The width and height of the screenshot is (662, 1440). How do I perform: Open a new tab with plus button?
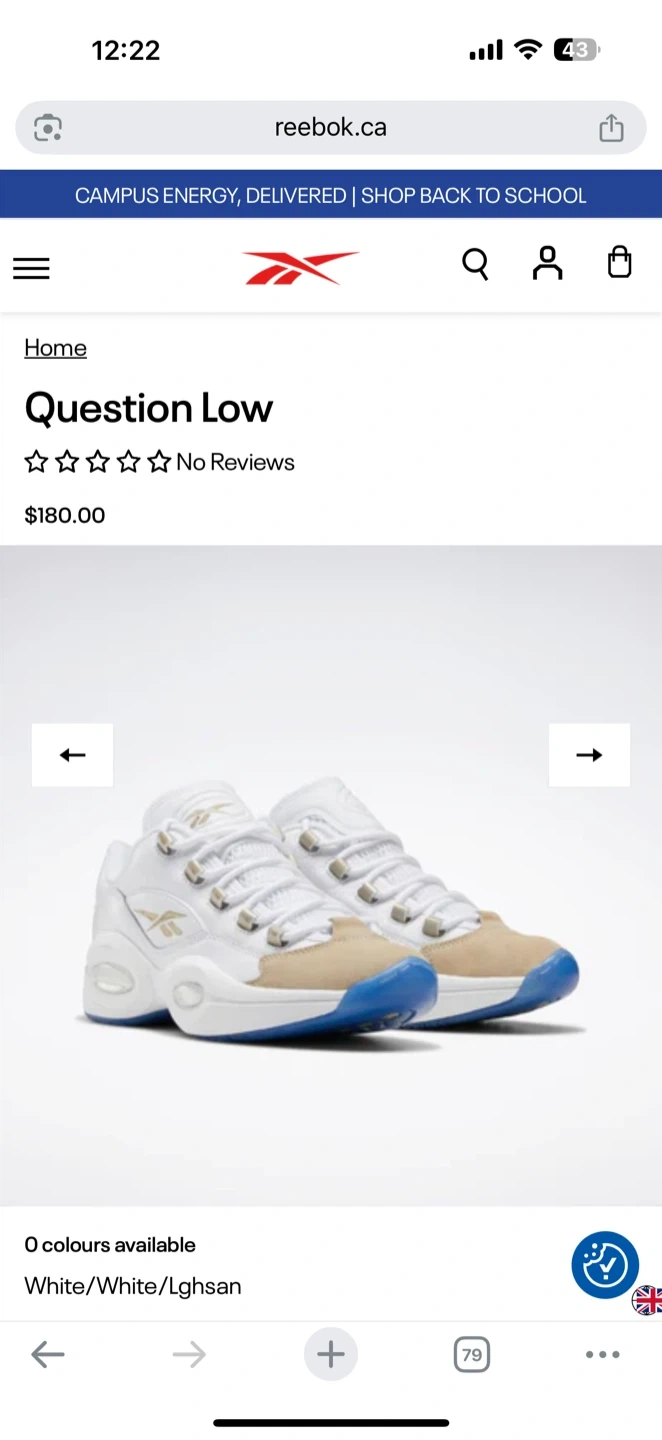coord(331,1355)
